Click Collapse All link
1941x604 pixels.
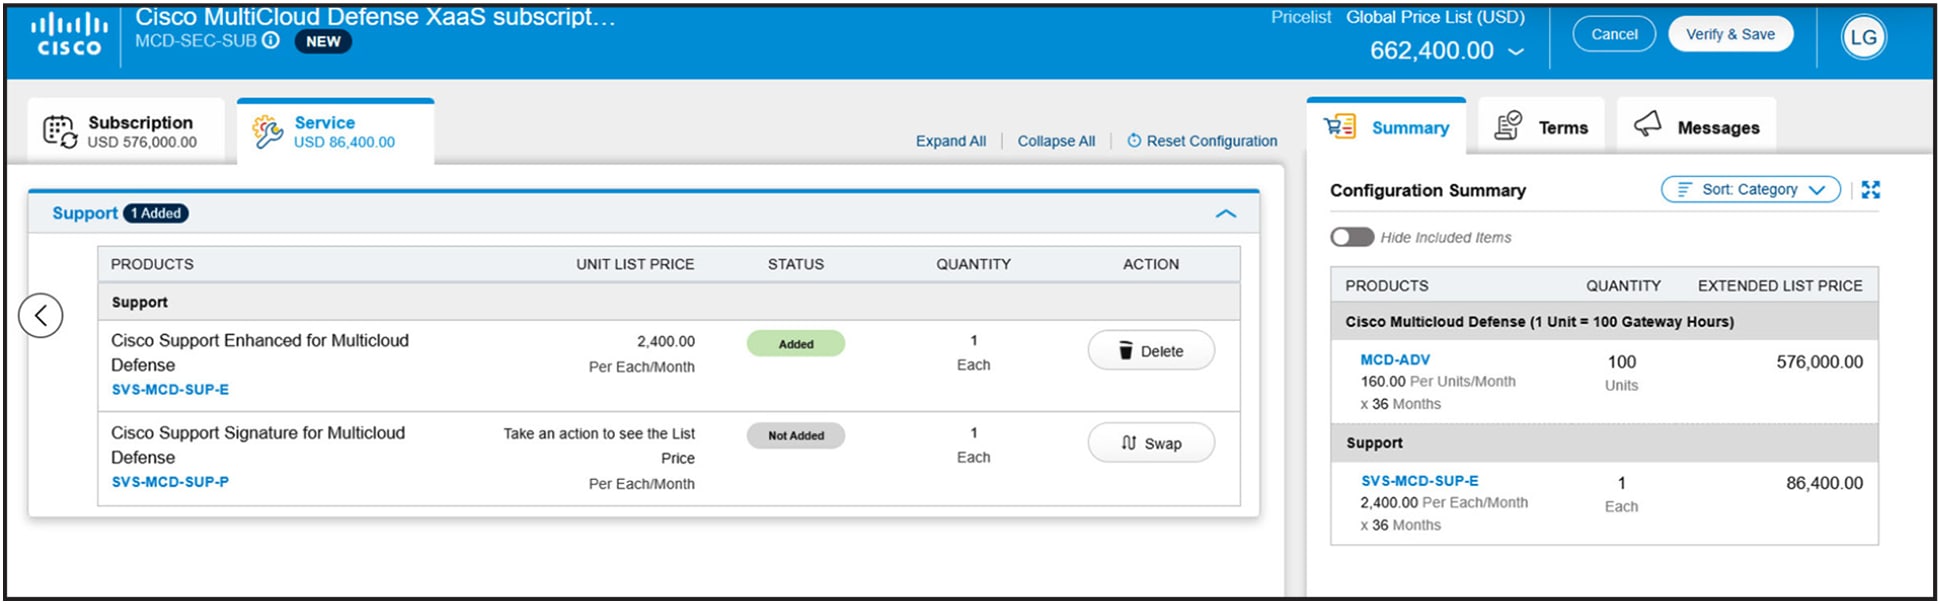(1056, 141)
